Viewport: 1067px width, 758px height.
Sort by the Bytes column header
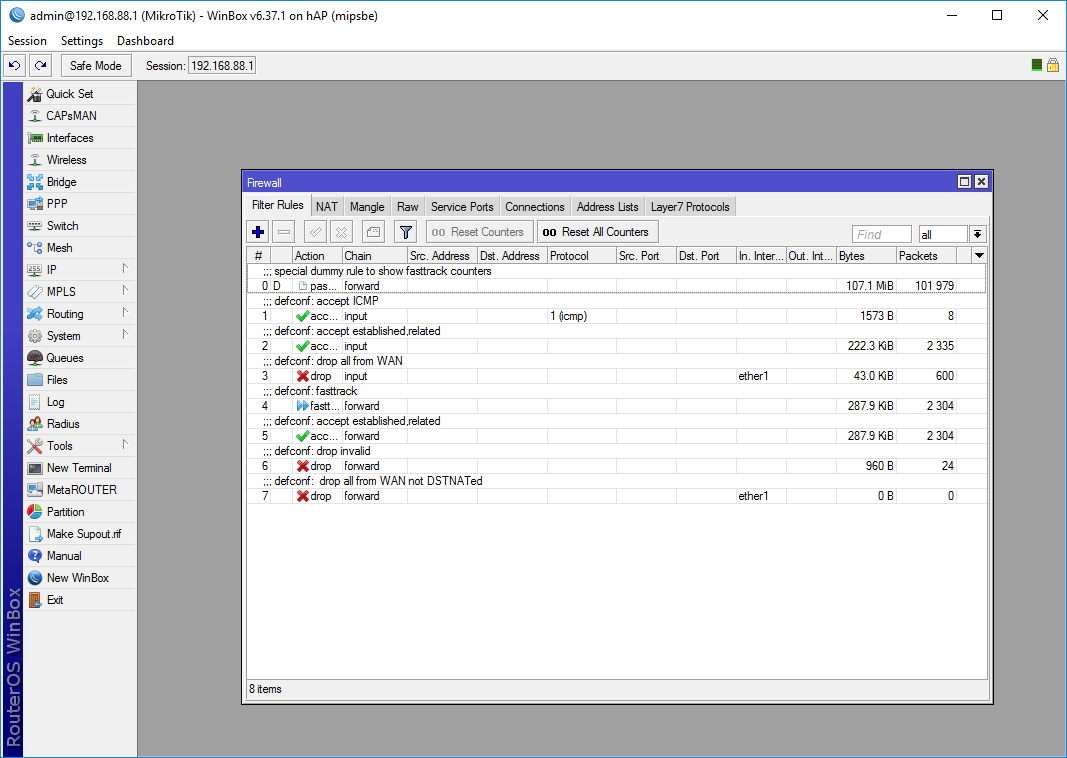click(866, 256)
